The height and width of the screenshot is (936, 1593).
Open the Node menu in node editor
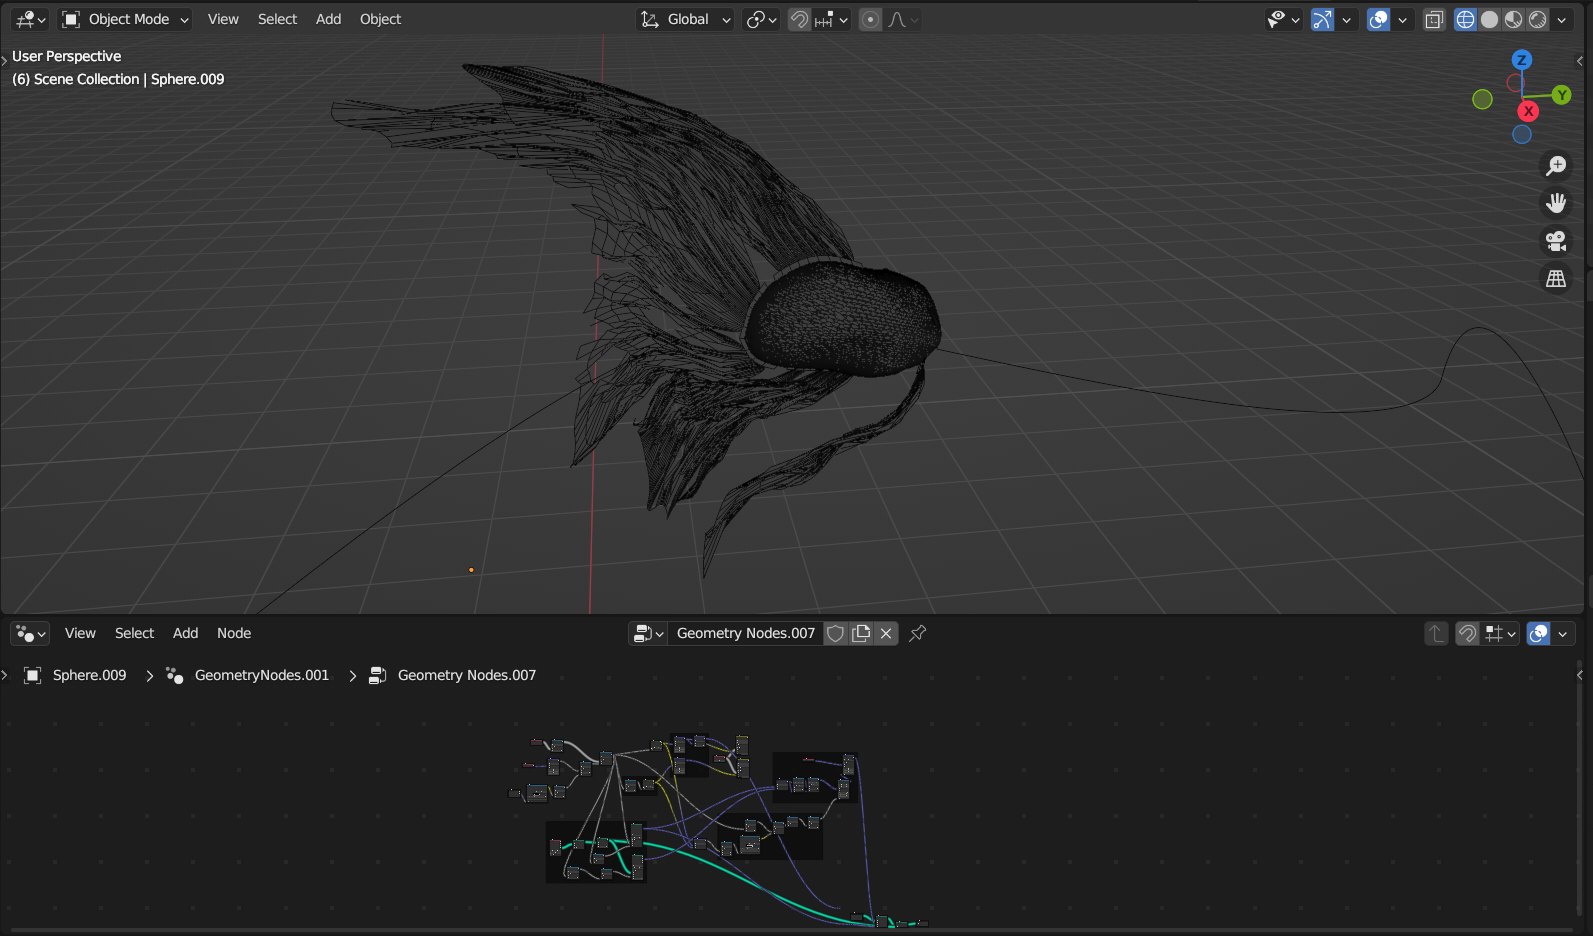(x=234, y=633)
